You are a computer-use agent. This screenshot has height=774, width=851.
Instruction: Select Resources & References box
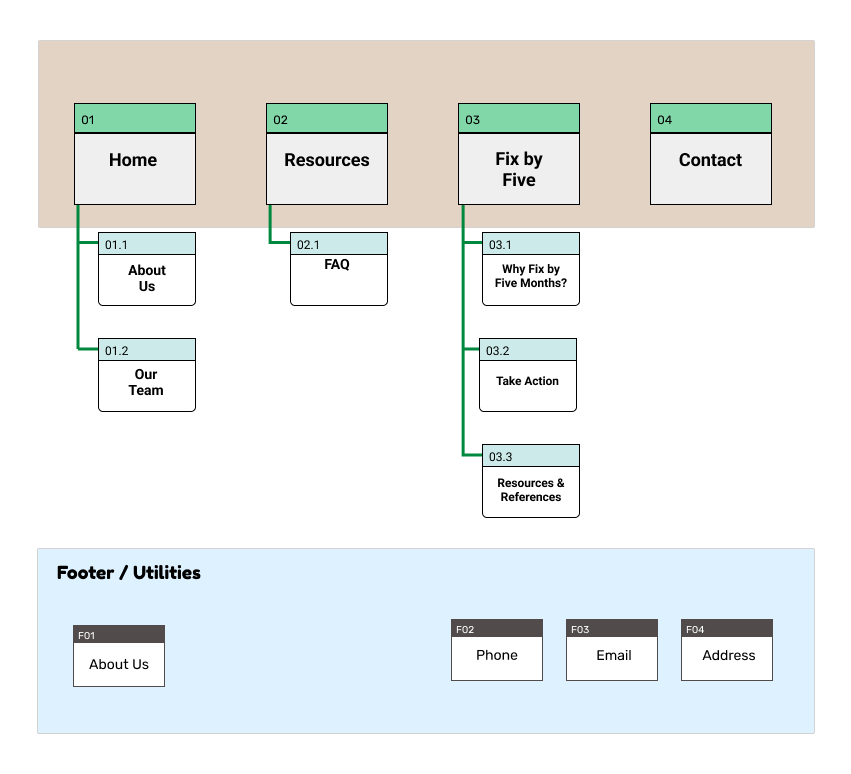pos(531,481)
